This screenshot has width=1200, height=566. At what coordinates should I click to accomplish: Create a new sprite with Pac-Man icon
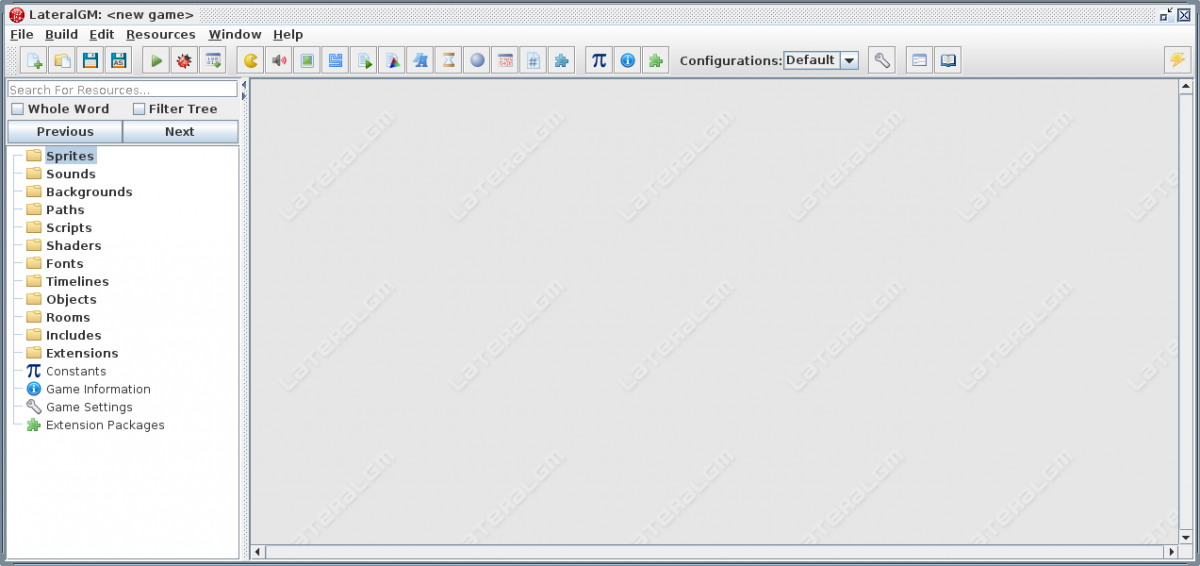pos(251,61)
